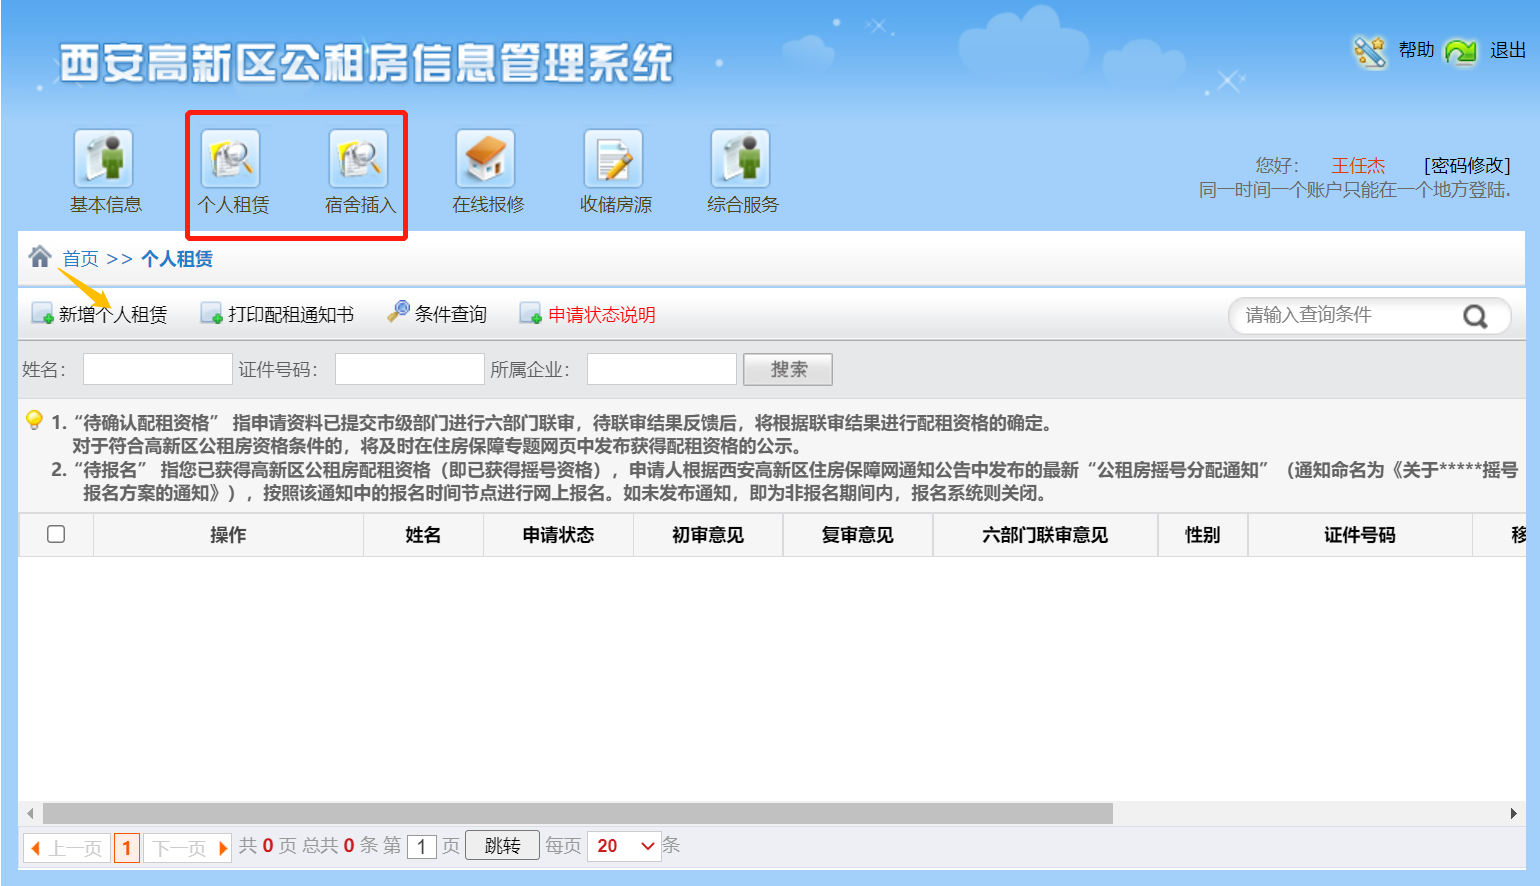Click the scrollbar right arrow

click(1514, 813)
